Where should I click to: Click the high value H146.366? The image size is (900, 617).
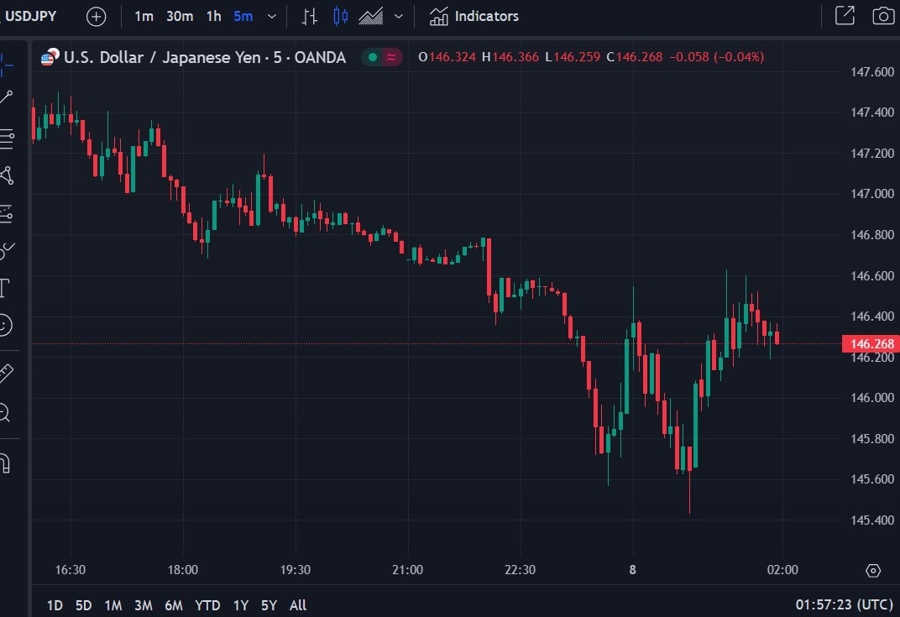coord(510,57)
